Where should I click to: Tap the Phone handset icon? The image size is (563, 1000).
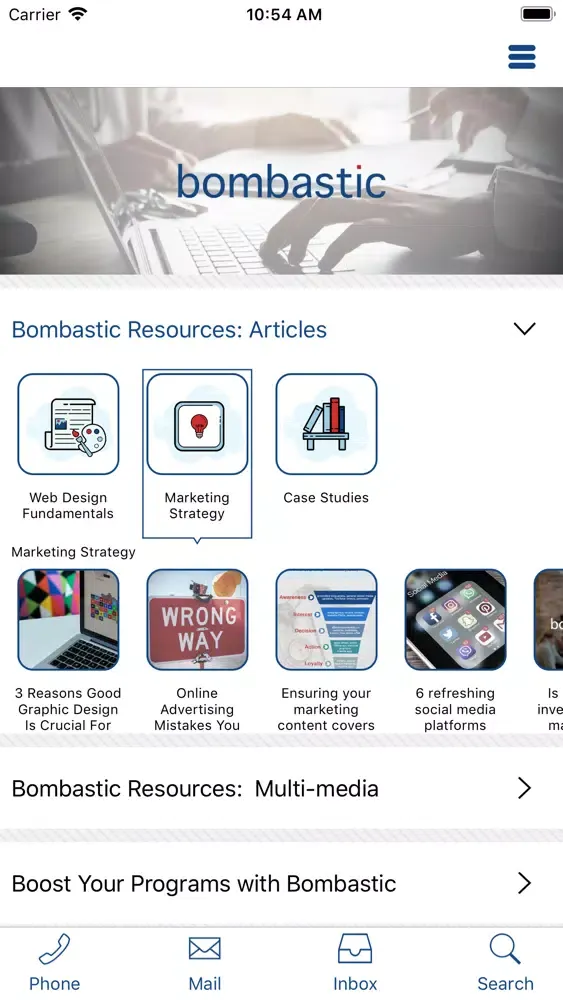pyautogui.click(x=54, y=949)
